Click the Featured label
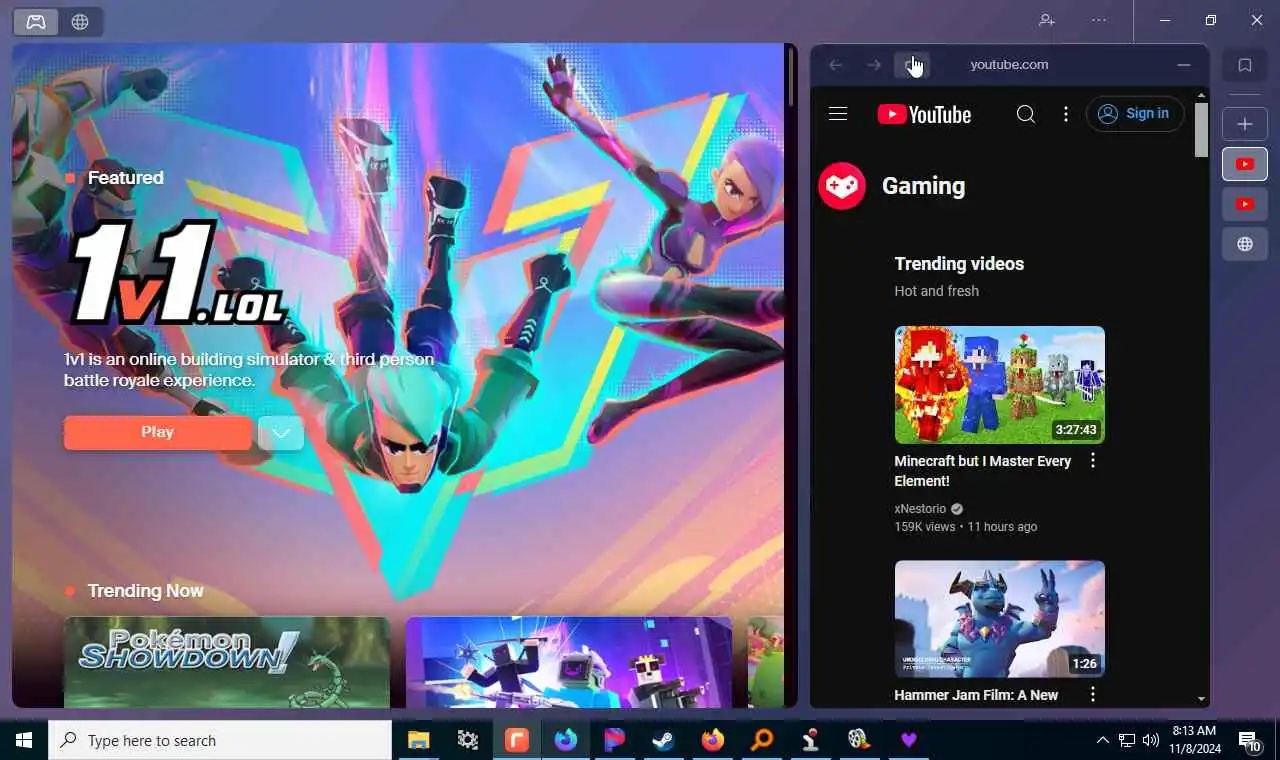1280x760 pixels. (125, 178)
